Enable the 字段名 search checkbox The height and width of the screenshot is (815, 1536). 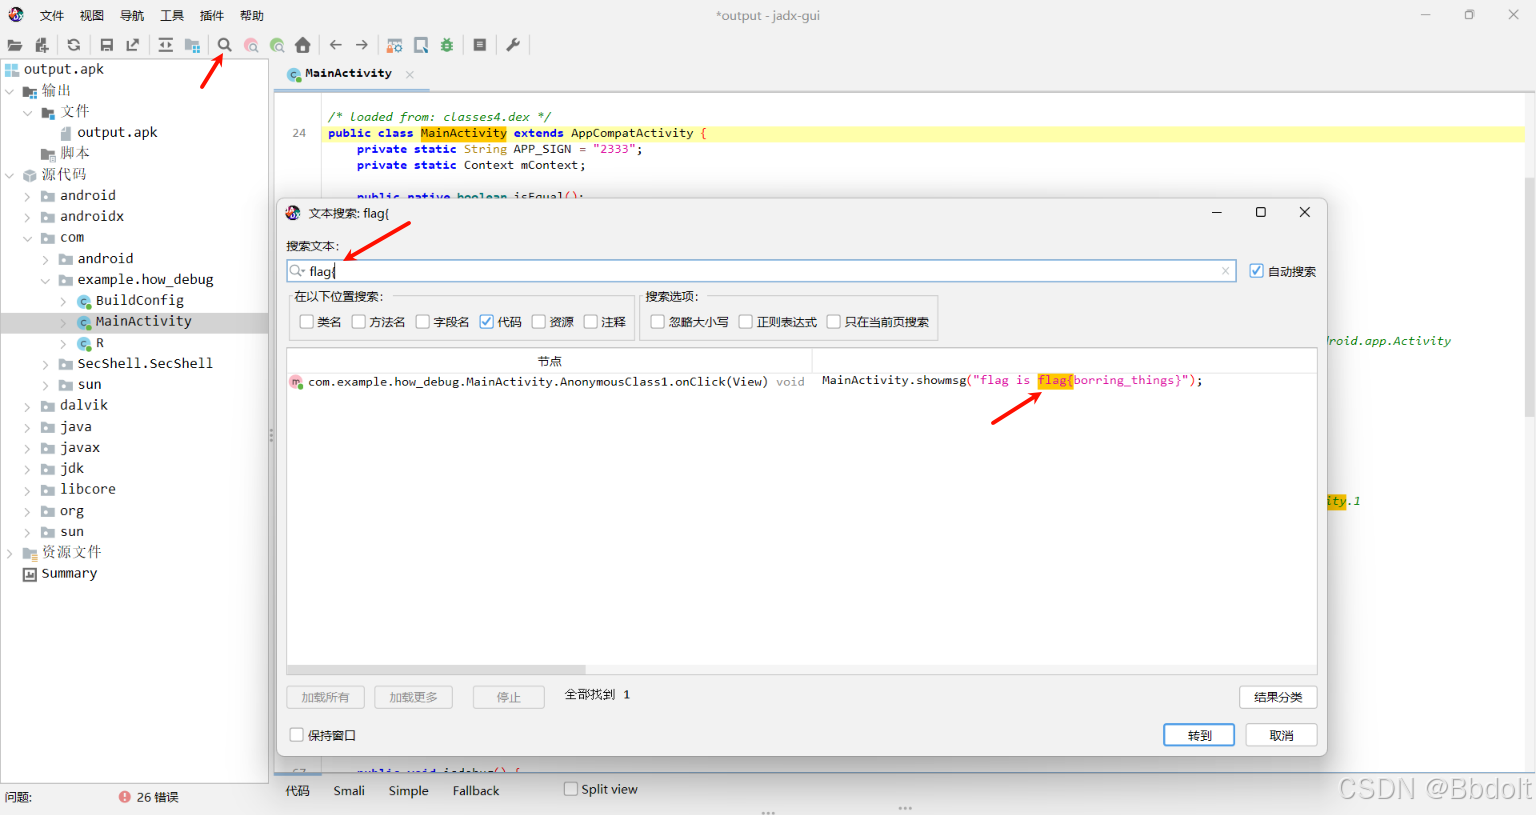pyautogui.click(x=423, y=322)
